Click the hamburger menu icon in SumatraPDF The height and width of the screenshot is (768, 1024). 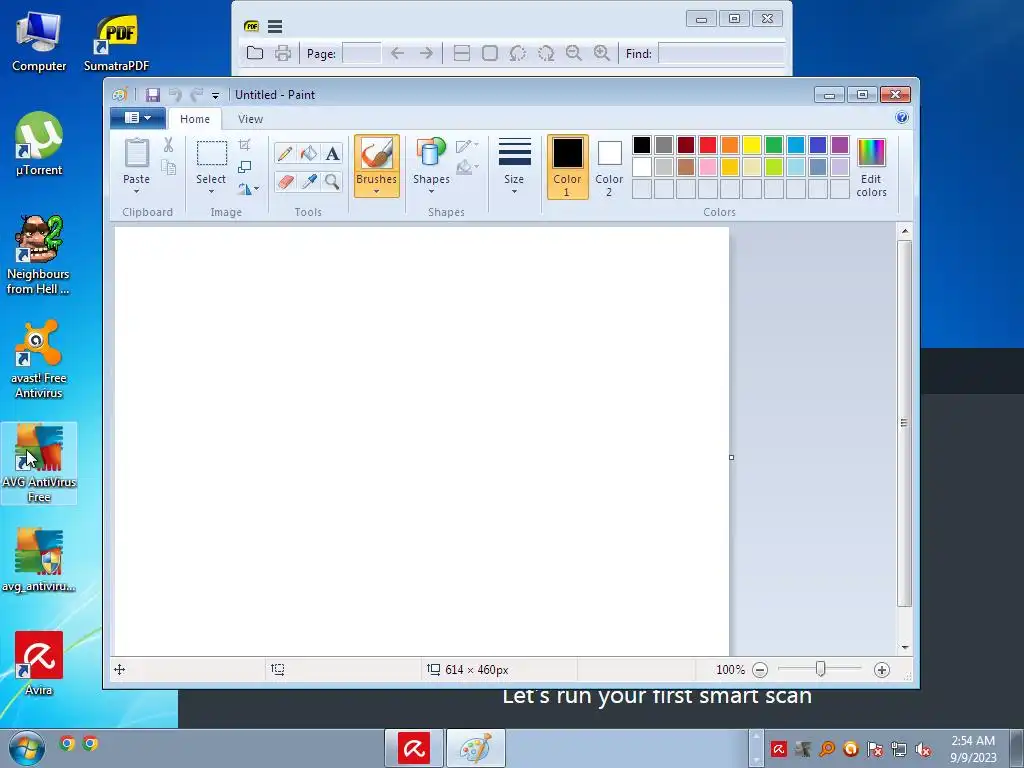(x=275, y=27)
